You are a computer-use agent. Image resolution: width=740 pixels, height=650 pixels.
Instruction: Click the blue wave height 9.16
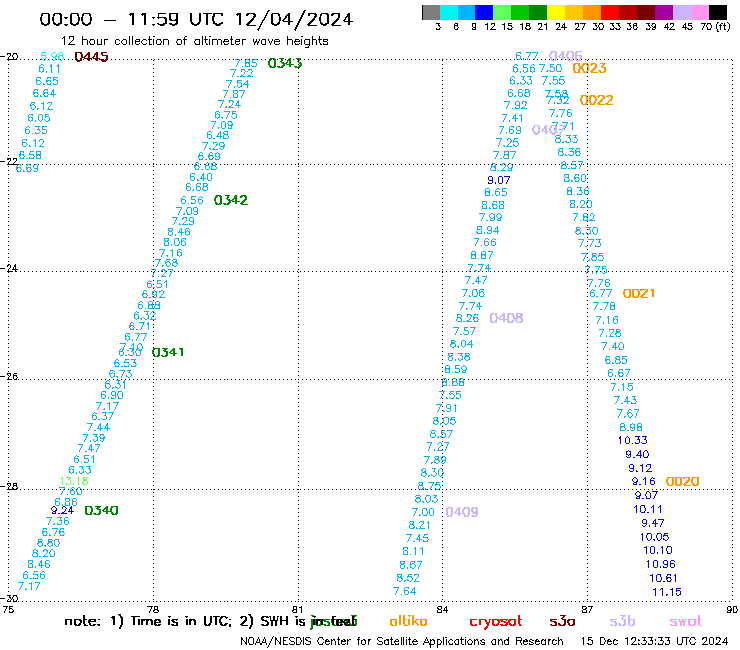pyautogui.click(x=644, y=481)
